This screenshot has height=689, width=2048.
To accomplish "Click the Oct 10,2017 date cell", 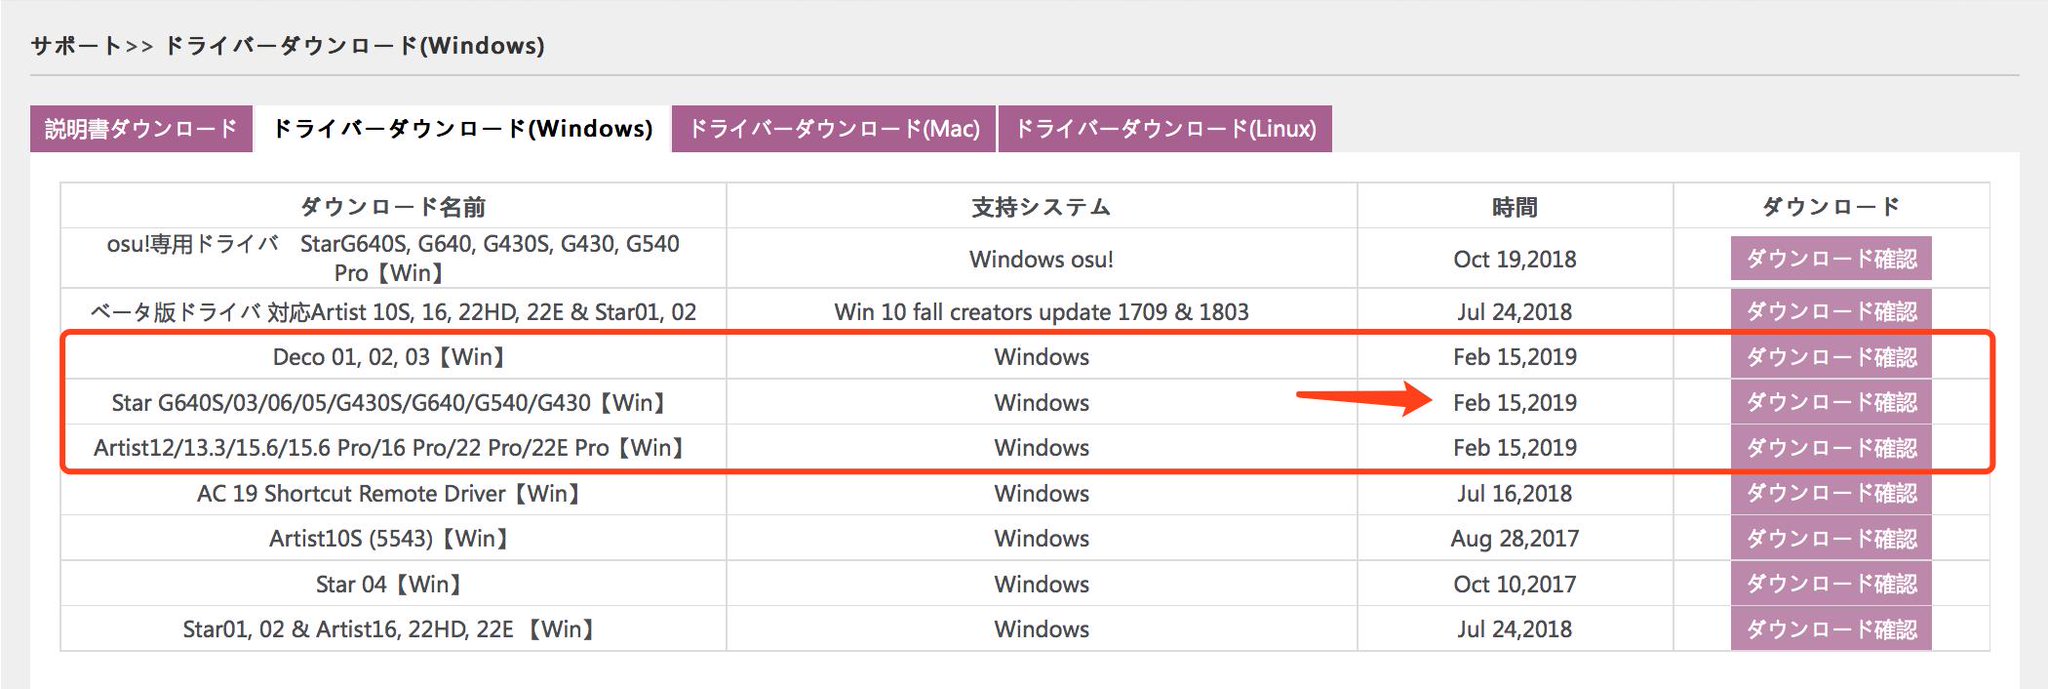I will point(1514,584).
